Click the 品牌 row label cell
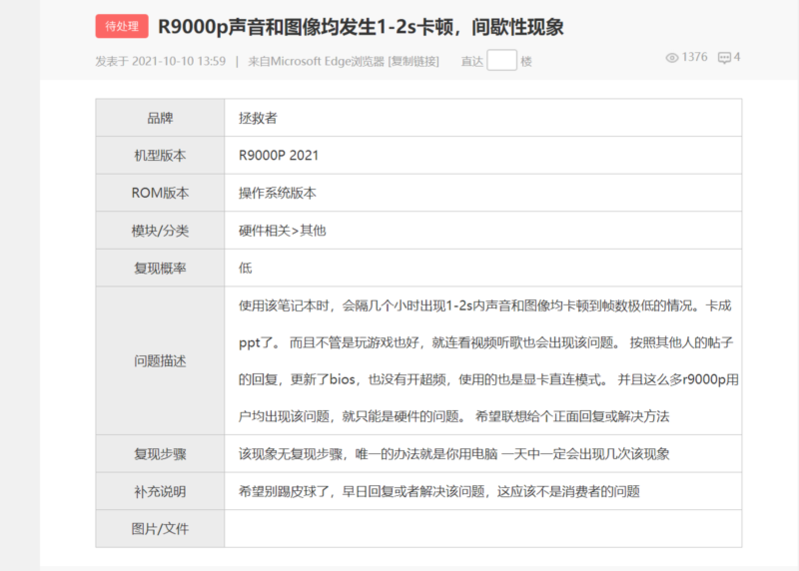799x571 pixels. 160,118
